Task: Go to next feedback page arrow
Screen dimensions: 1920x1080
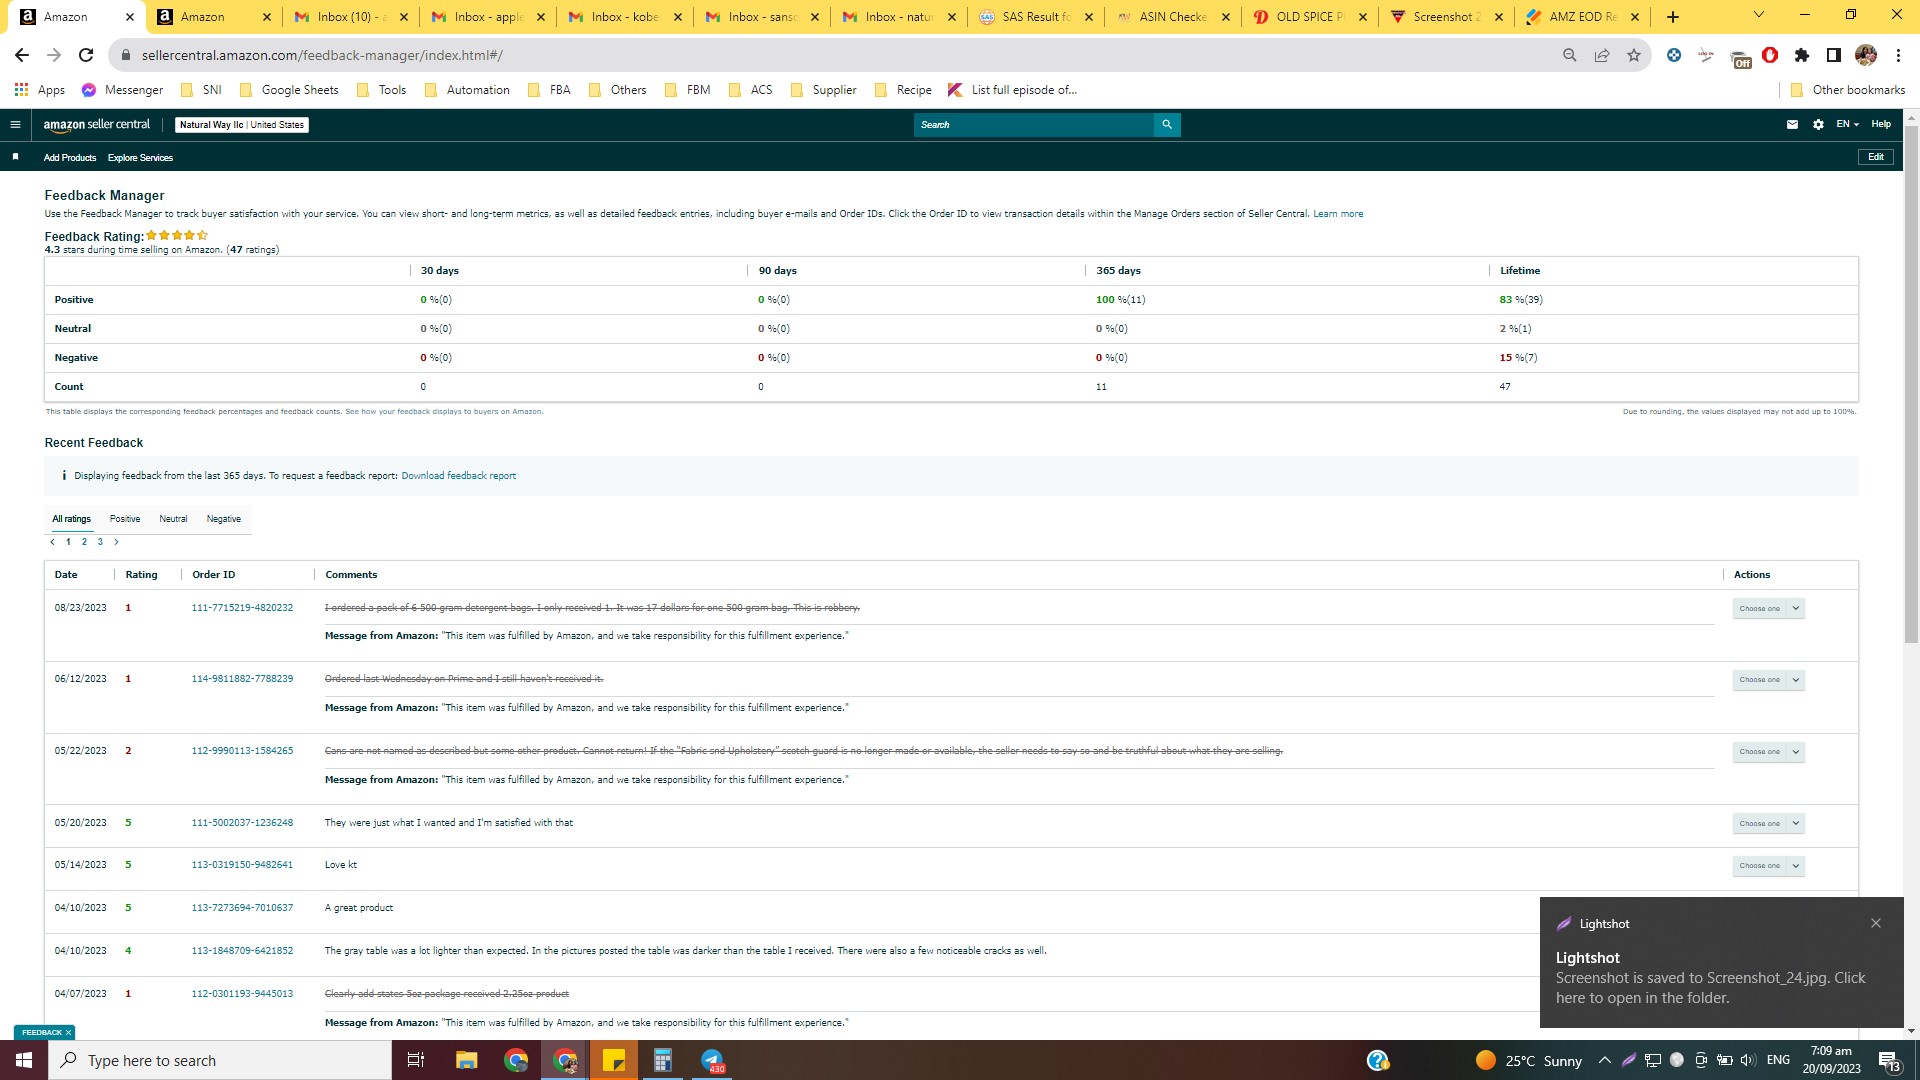Action: pyautogui.click(x=116, y=542)
